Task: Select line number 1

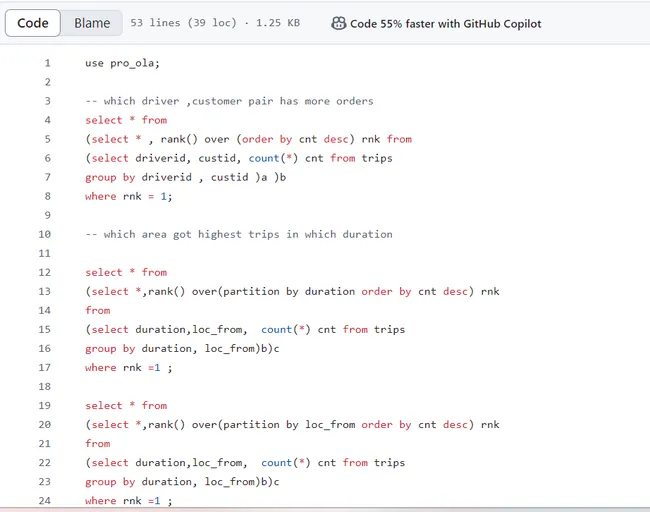Action: [x=47, y=63]
